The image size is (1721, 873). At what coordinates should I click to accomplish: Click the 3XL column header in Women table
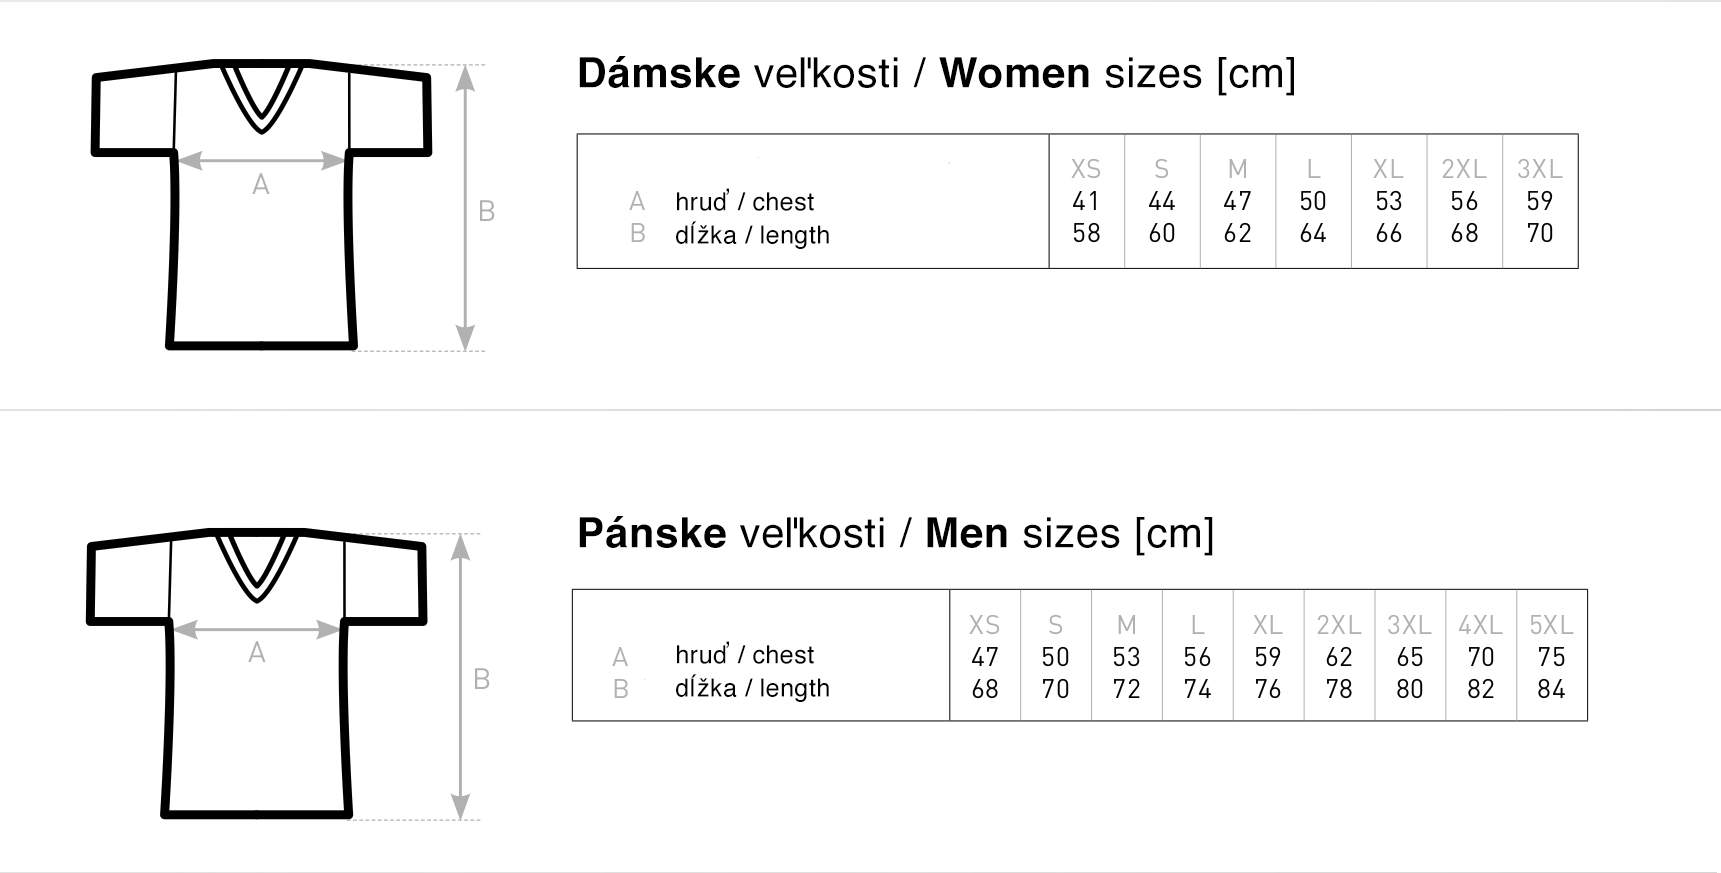coord(1539,169)
